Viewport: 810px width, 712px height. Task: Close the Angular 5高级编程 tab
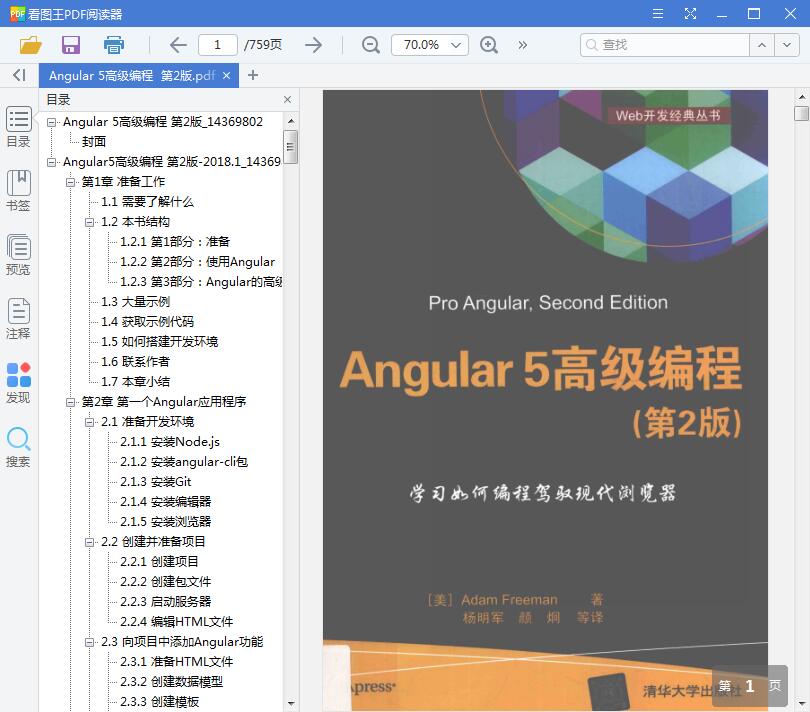coord(226,75)
